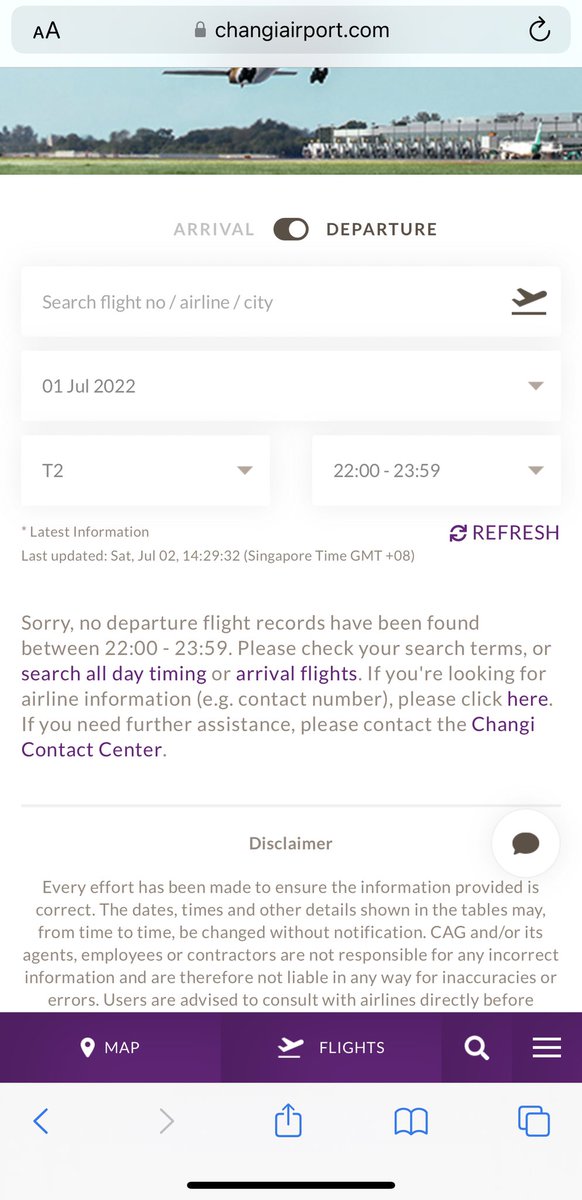Viewport: 582px width, 1200px height.
Task: Switch to the FLIGHTS tab
Action: coord(331,1047)
